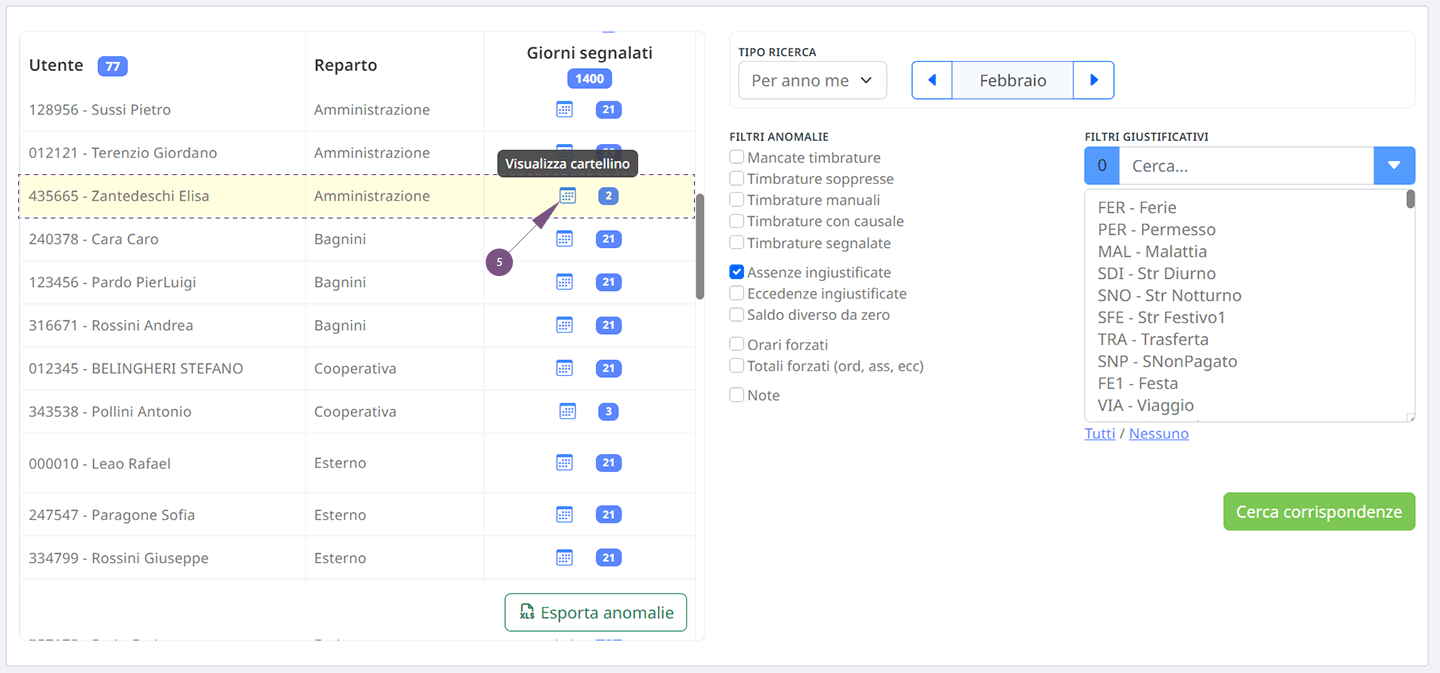Viewport: 1440px width, 673px height.
Task: Open cartellino icon for Rossini Andrea
Action: (564, 325)
